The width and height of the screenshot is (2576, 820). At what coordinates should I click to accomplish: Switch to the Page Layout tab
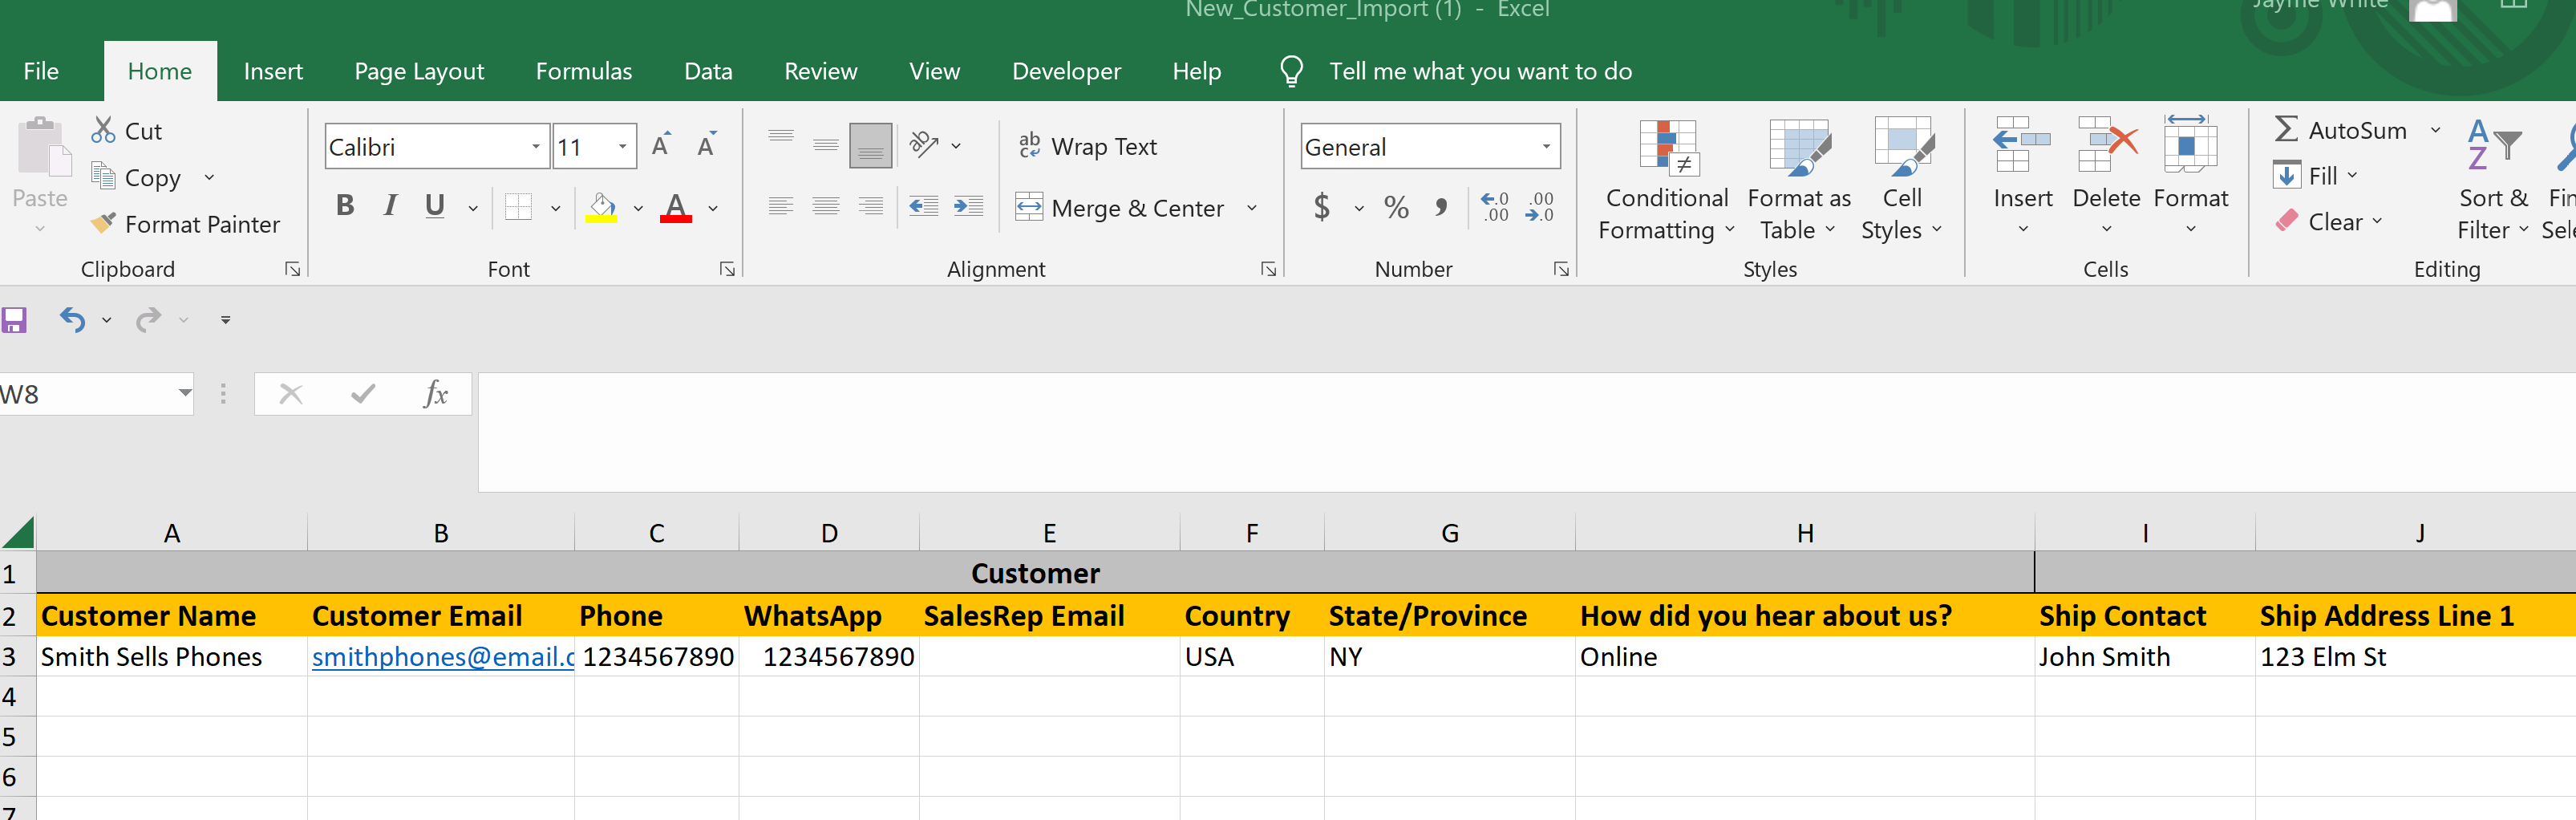point(419,71)
